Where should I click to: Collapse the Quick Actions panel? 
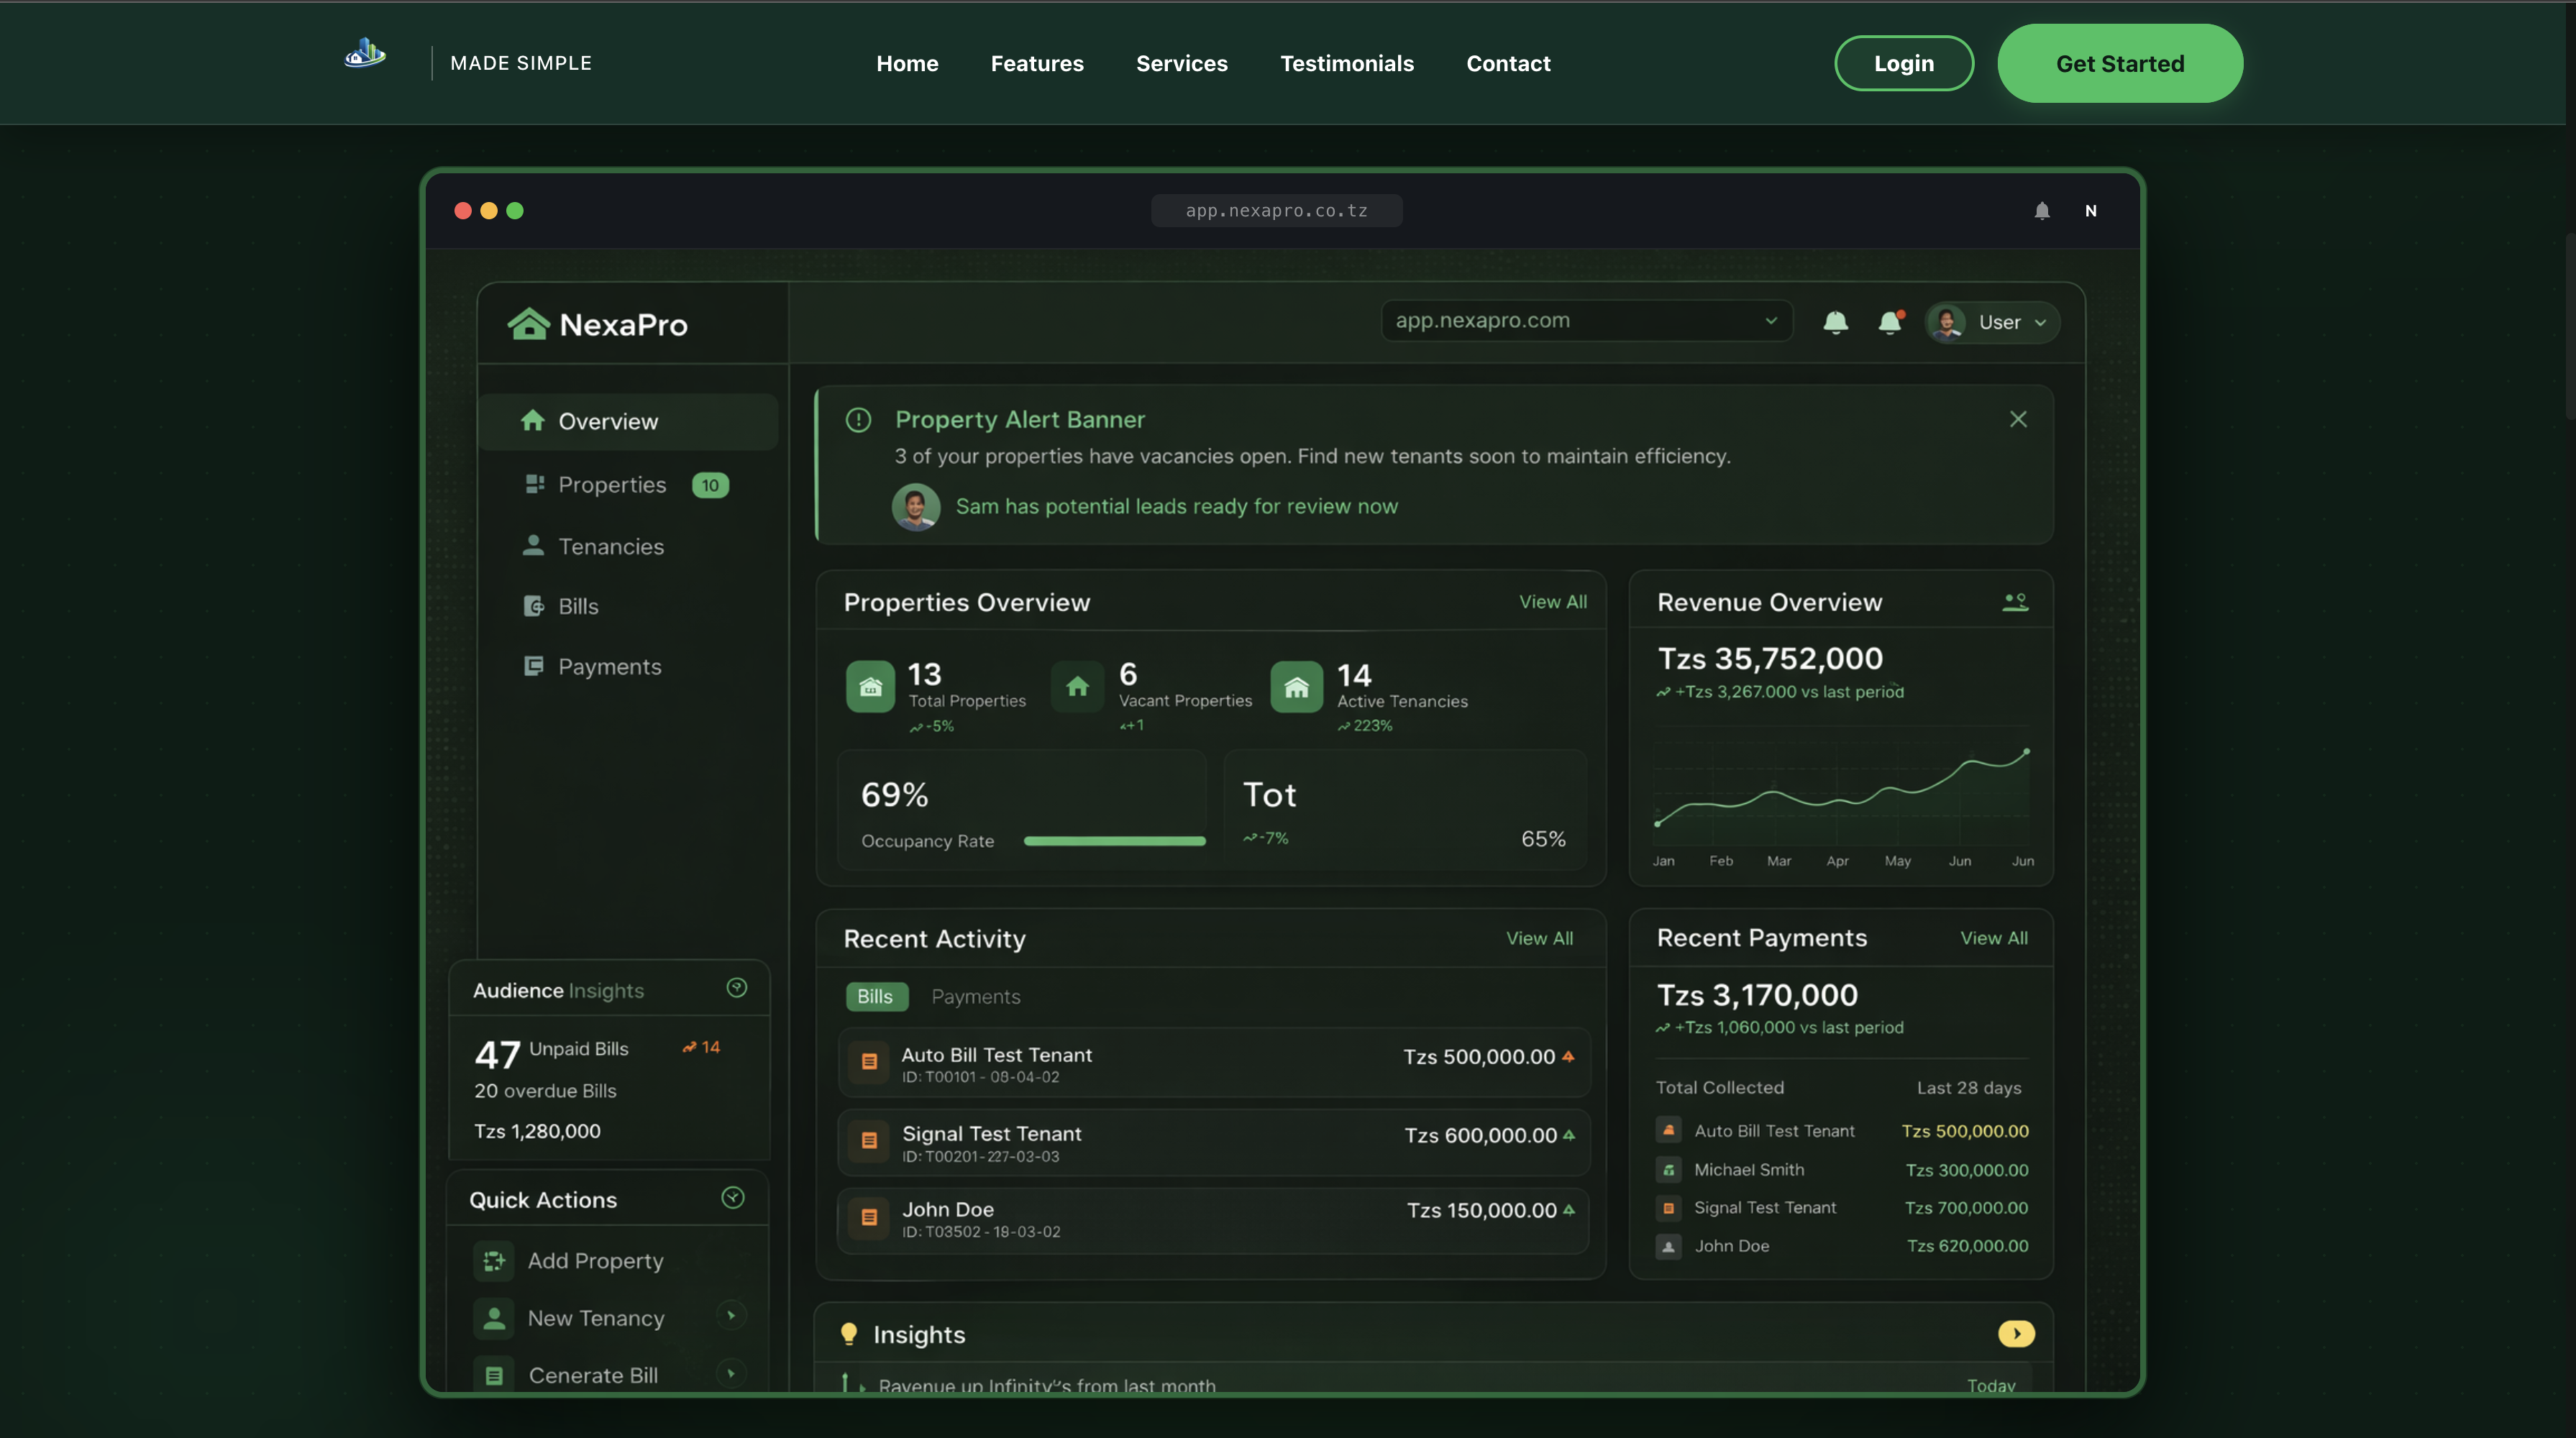(x=733, y=1198)
